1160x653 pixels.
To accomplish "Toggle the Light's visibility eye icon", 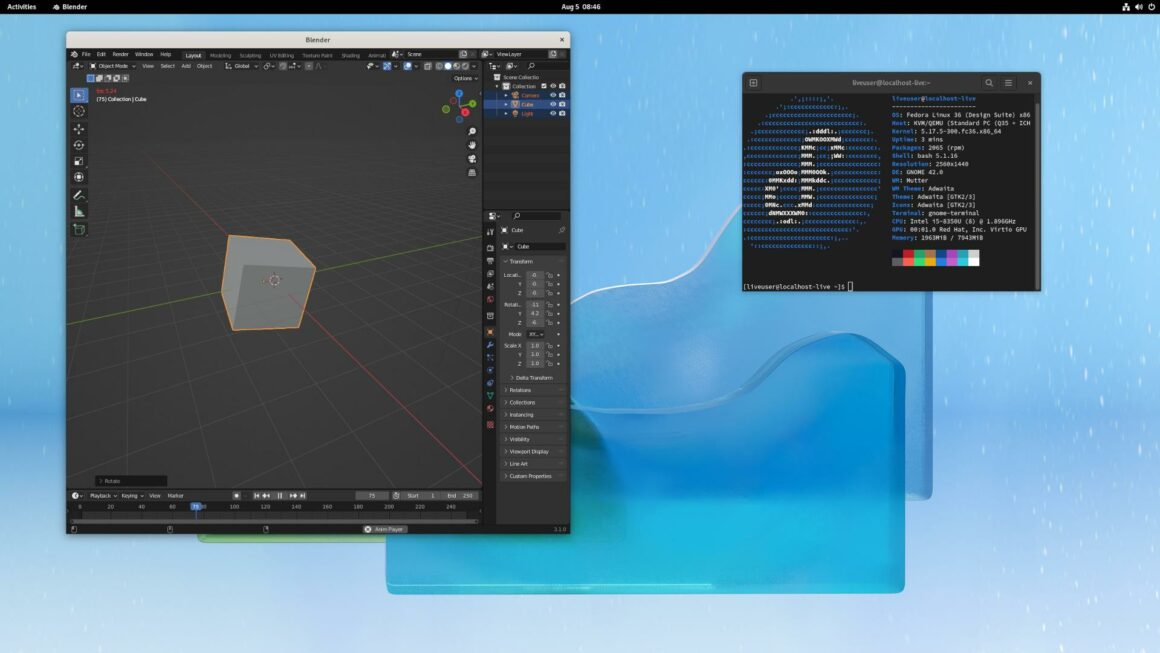I will [553, 113].
